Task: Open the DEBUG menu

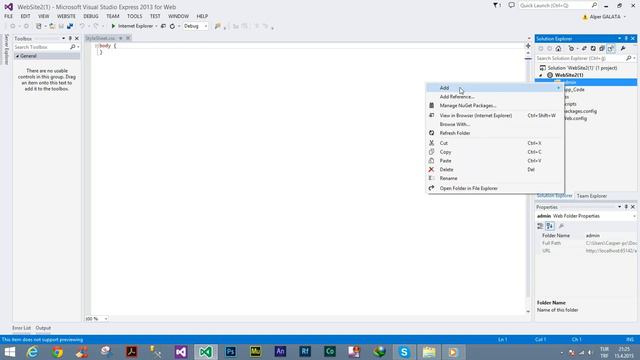Action: (91, 16)
